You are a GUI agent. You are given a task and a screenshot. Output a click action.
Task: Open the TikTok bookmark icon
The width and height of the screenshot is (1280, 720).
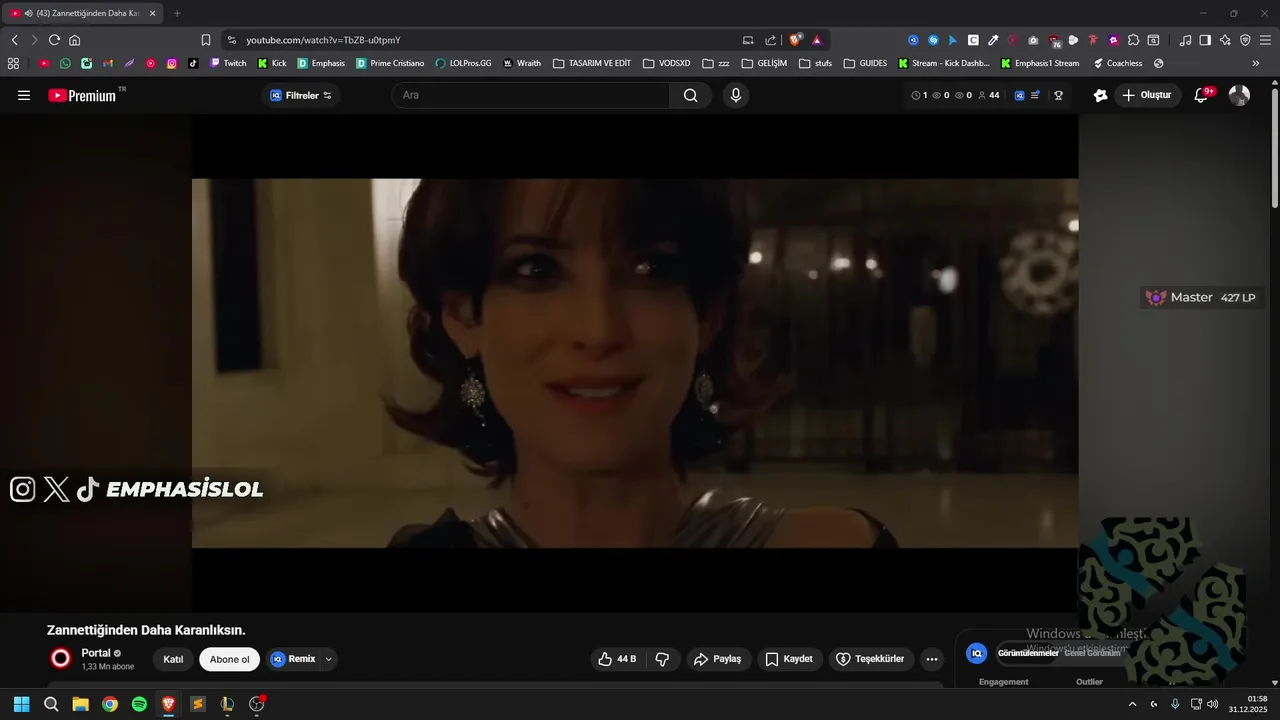pyautogui.click(x=193, y=63)
